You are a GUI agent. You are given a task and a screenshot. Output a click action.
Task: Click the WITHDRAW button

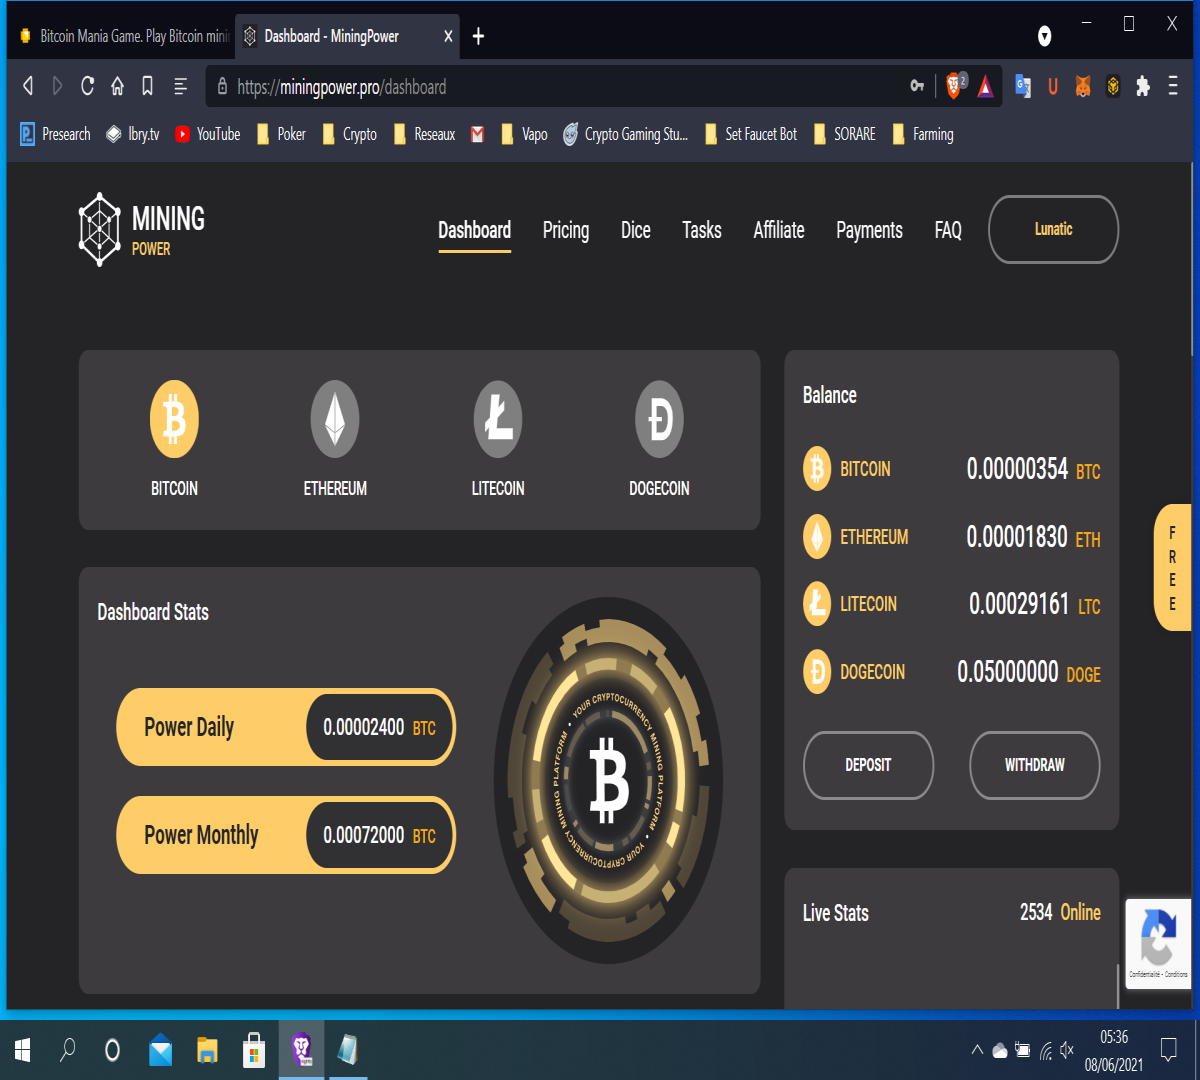click(1035, 765)
